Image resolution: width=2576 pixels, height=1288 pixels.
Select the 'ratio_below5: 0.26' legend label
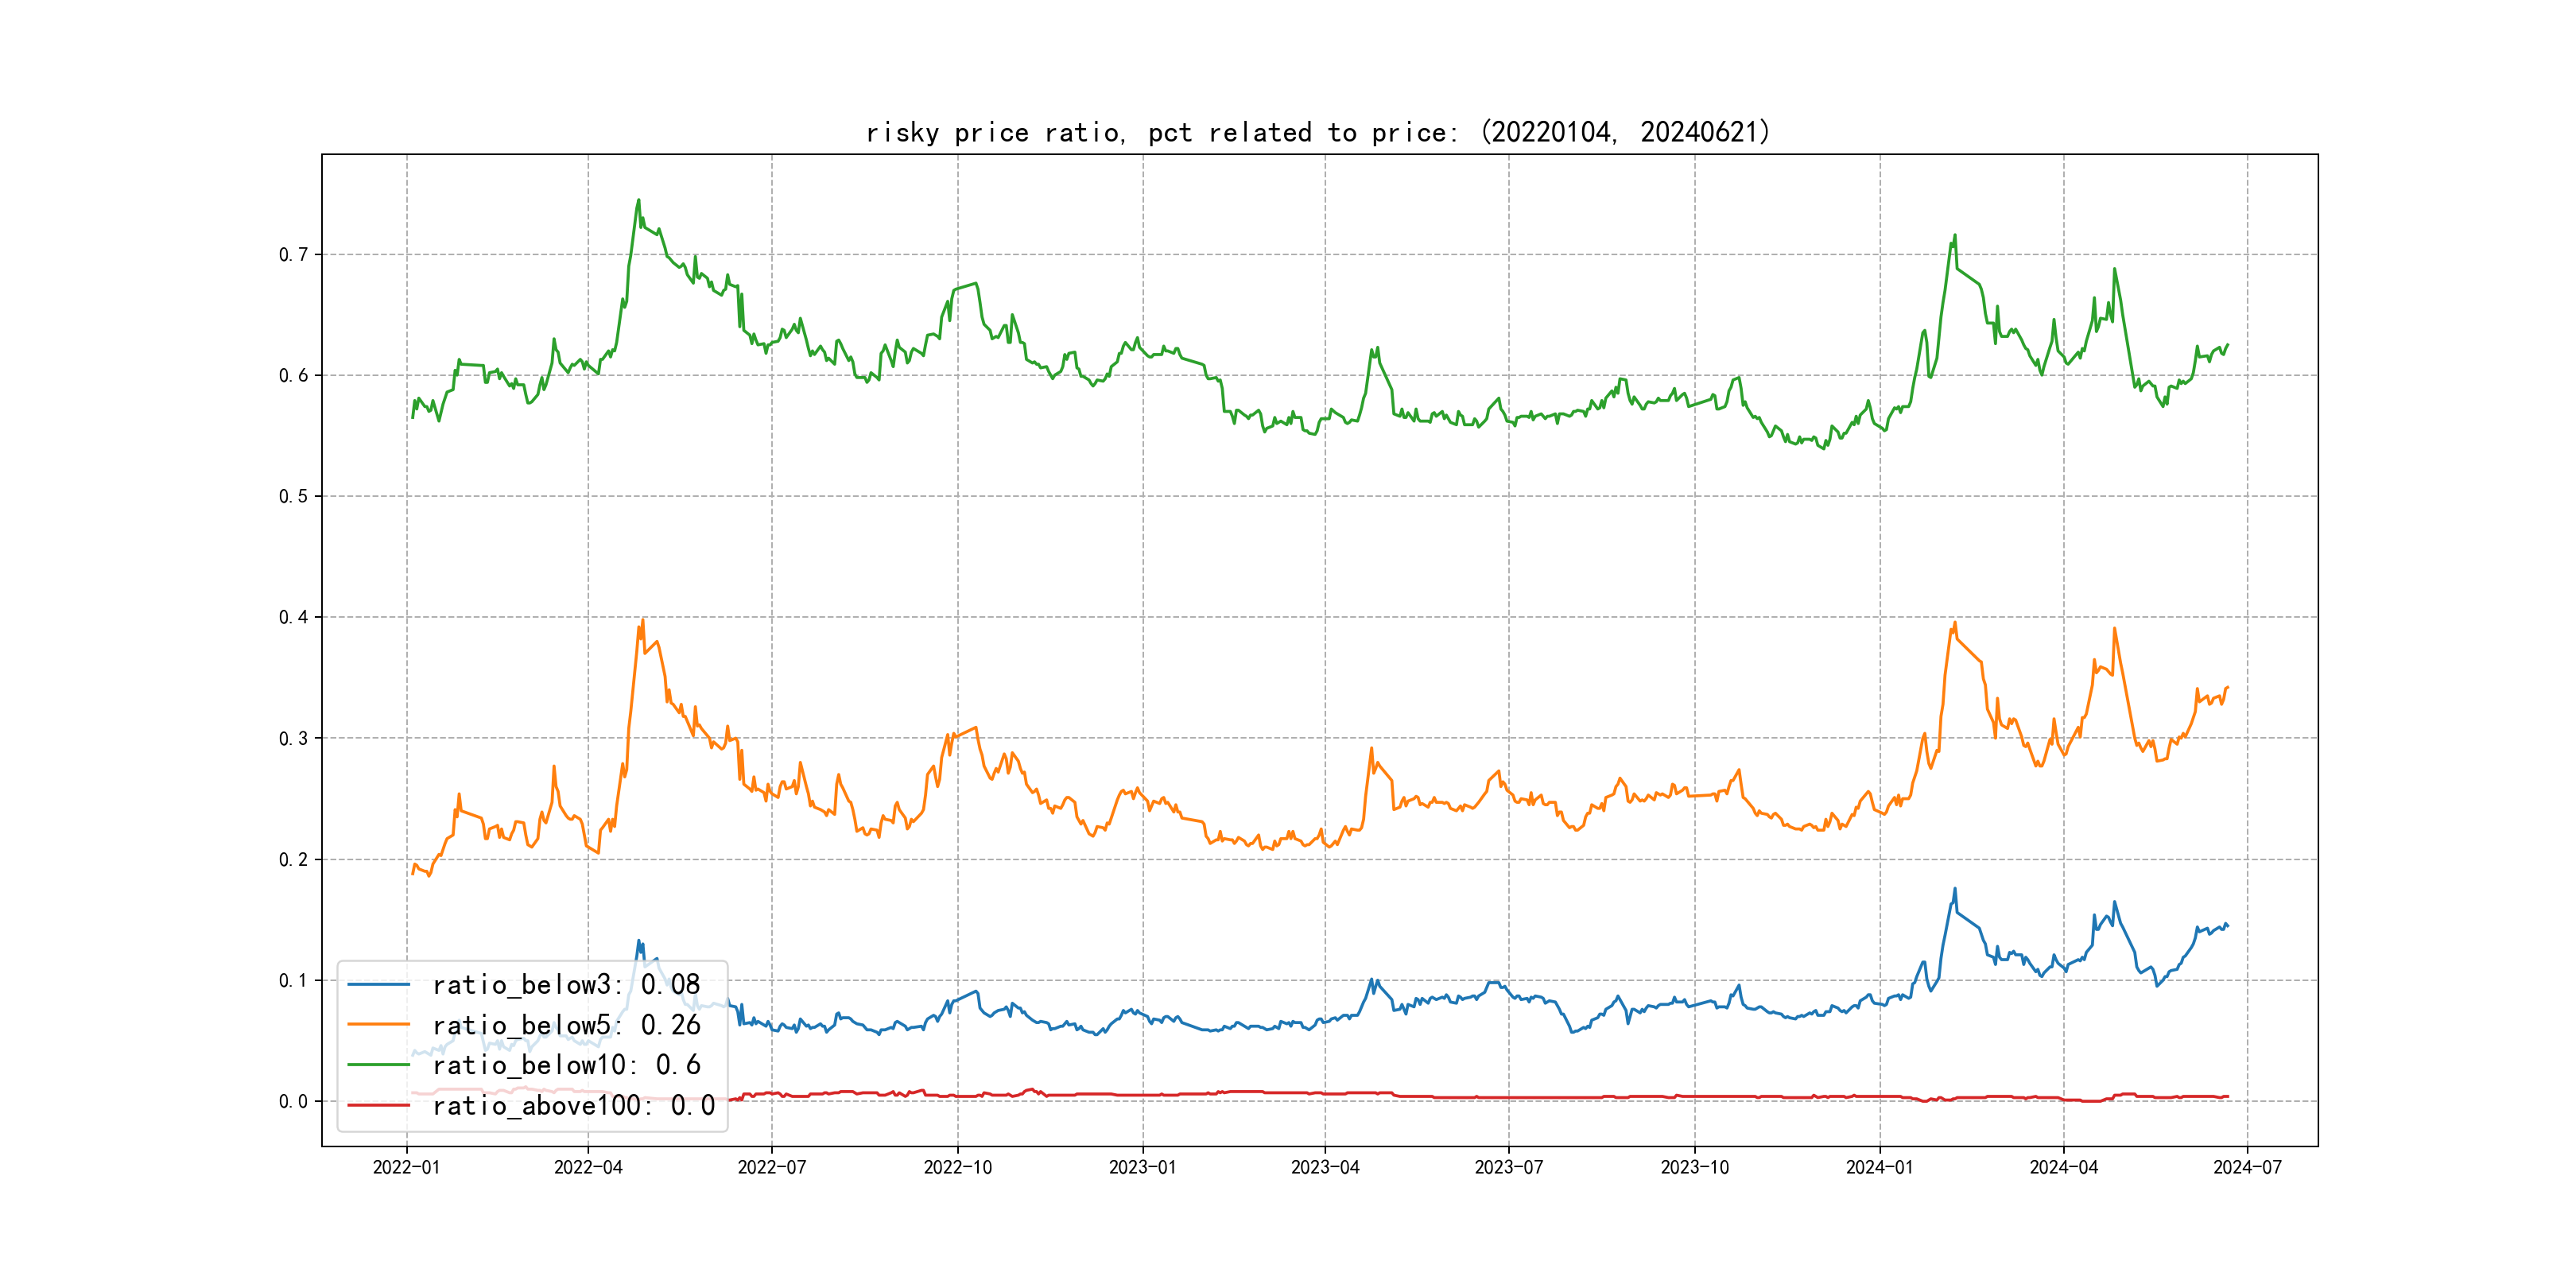(566, 1025)
